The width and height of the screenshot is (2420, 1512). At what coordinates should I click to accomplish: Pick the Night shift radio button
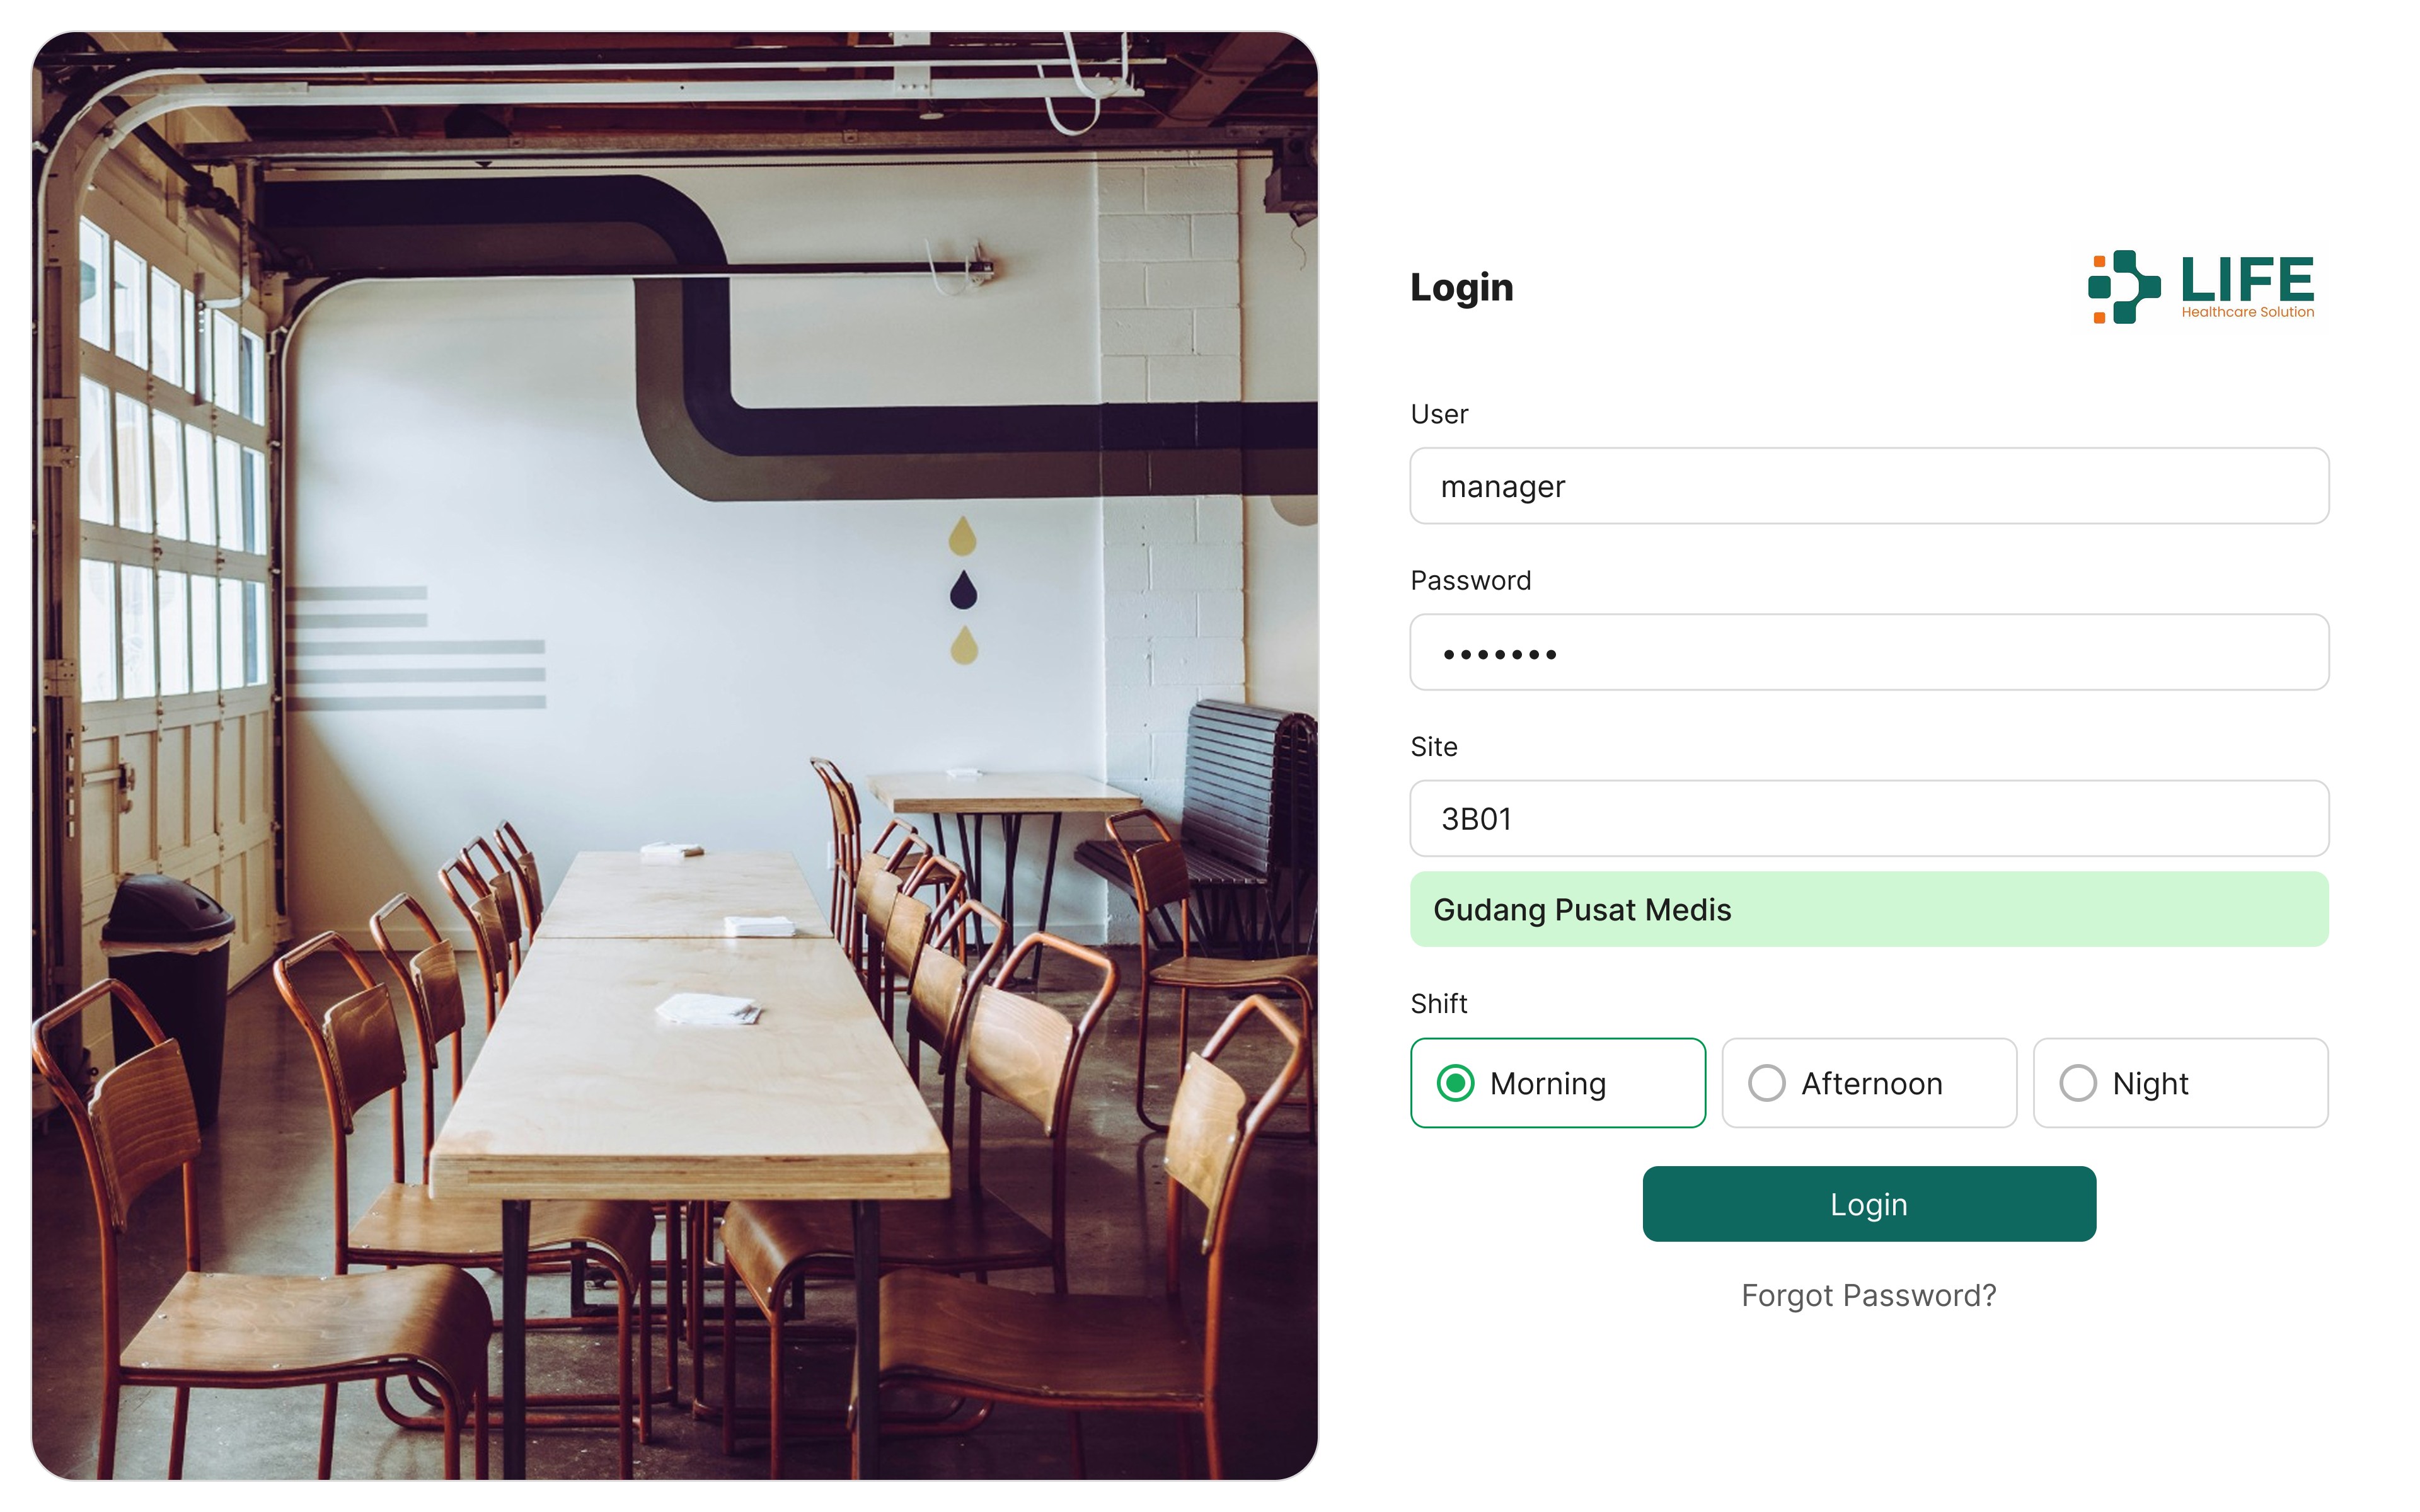pos(2078,1083)
